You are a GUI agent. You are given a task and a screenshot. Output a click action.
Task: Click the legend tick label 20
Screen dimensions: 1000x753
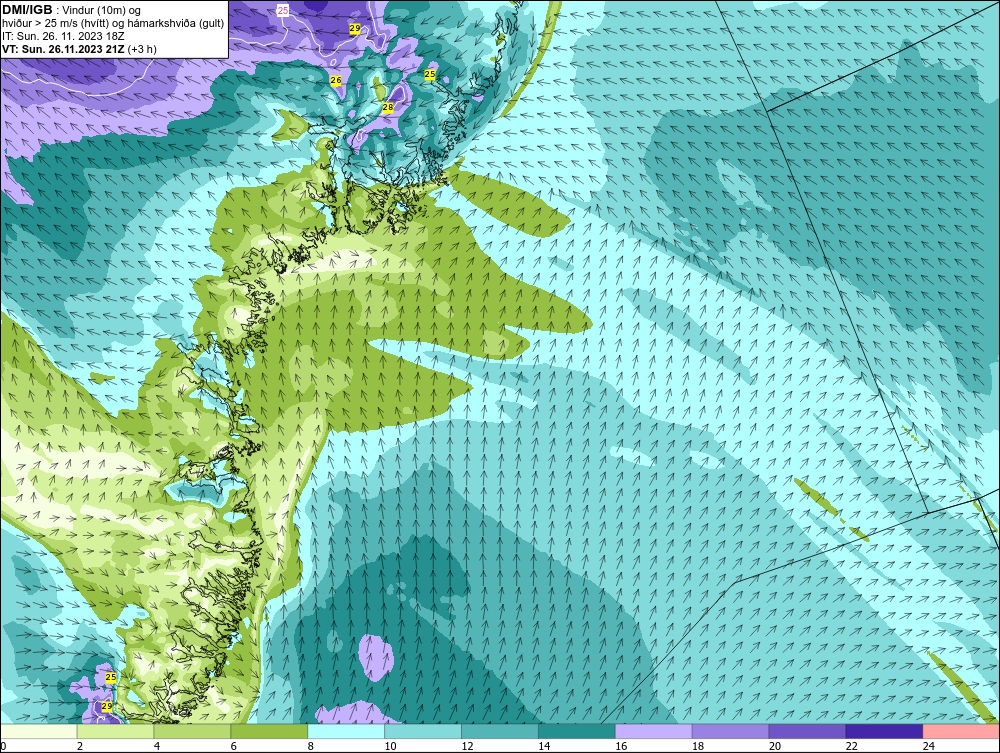[x=775, y=746]
